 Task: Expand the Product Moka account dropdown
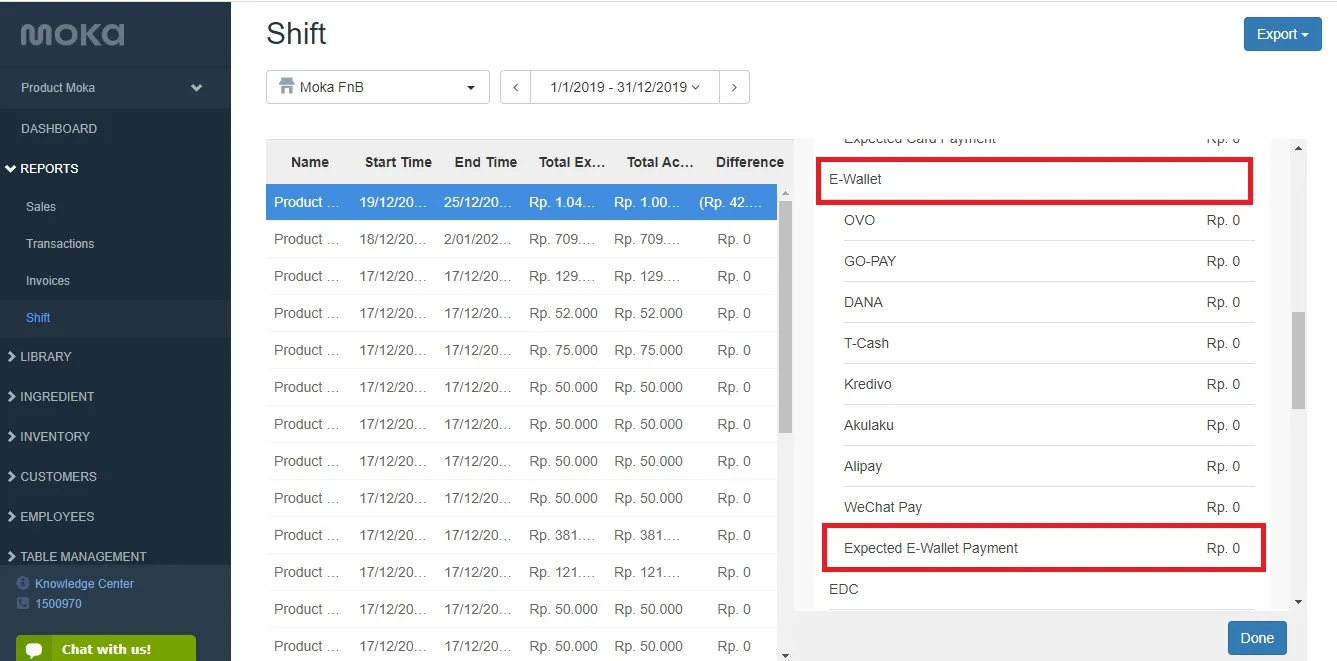(x=115, y=88)
